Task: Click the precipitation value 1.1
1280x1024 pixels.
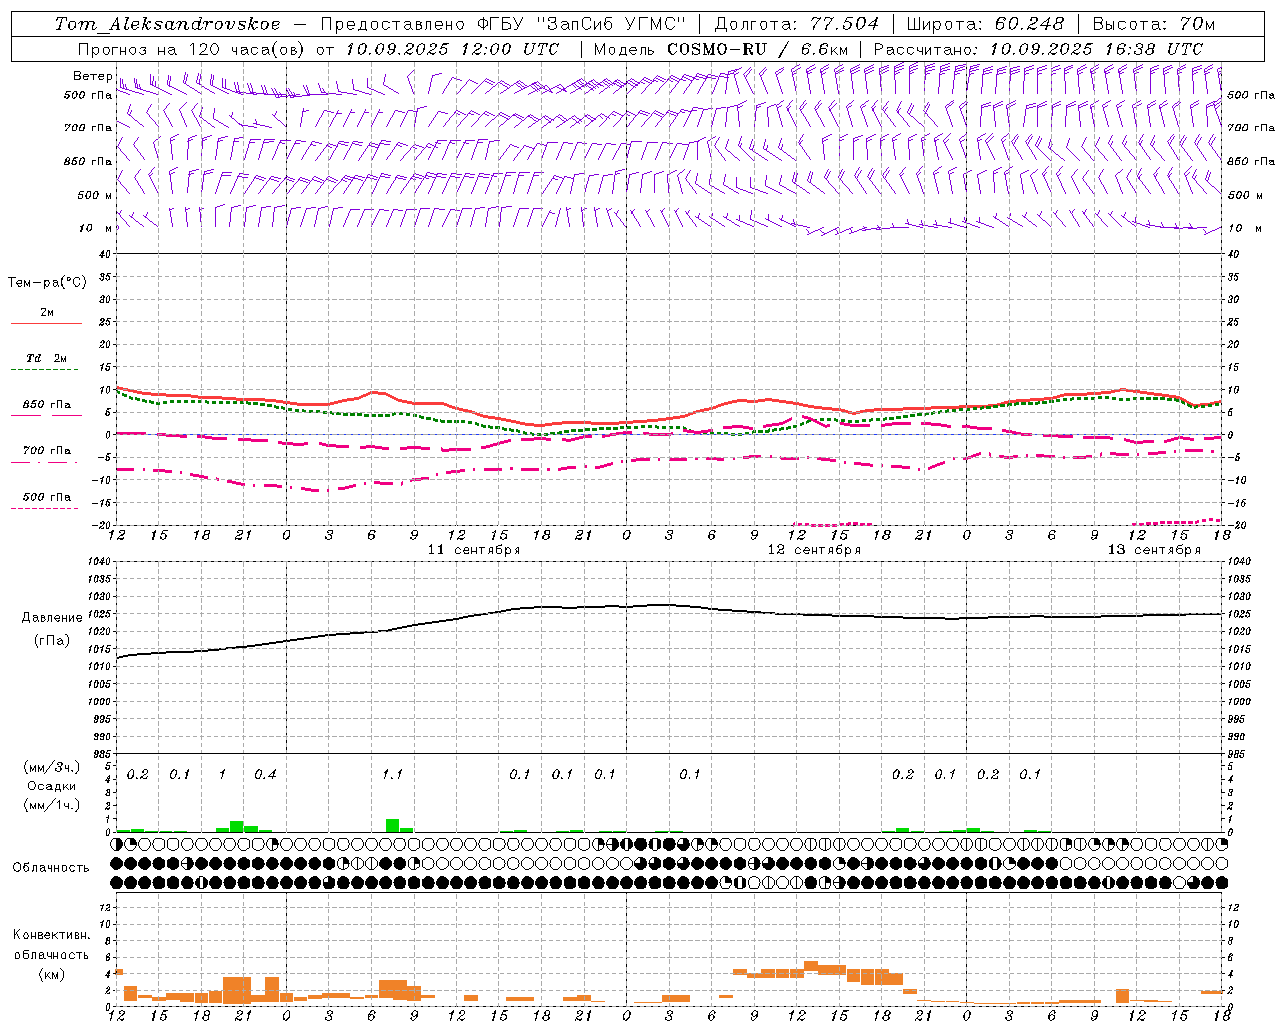Action: 392,774
